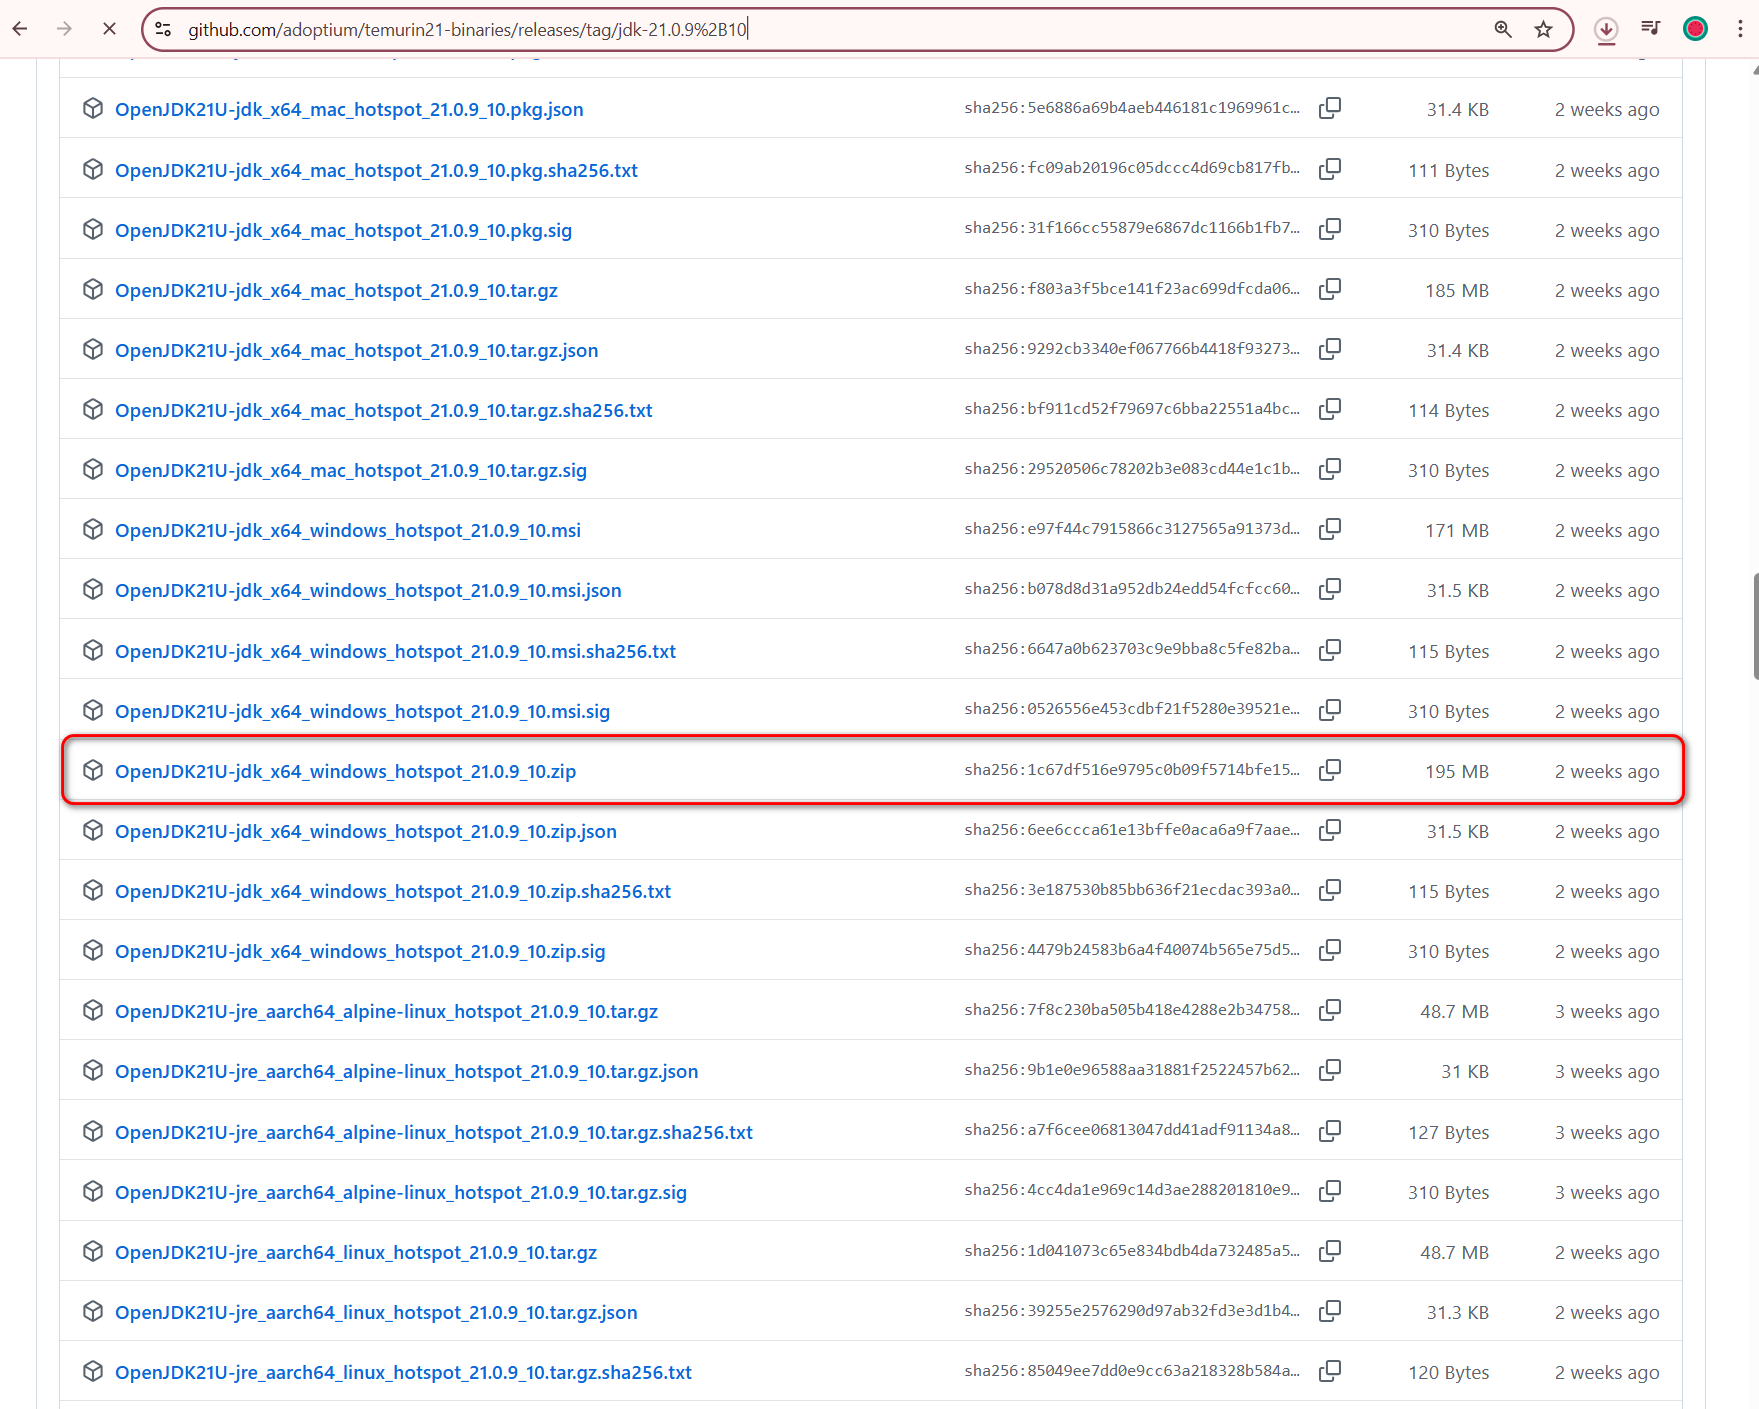Copy sha256 for x64_windows zip.json

pyautogui.click(x=1330, y=830)
